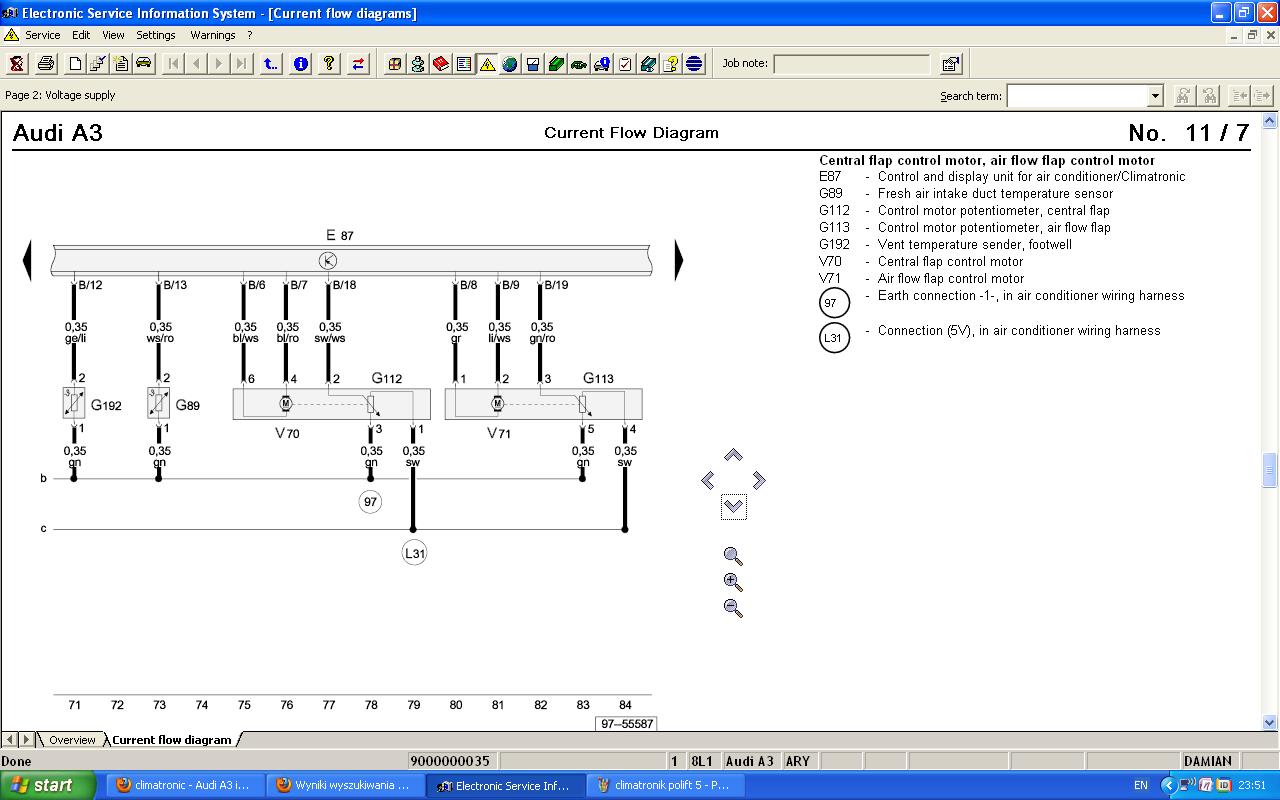Select the Current flow diagram tab

[171, 740]
